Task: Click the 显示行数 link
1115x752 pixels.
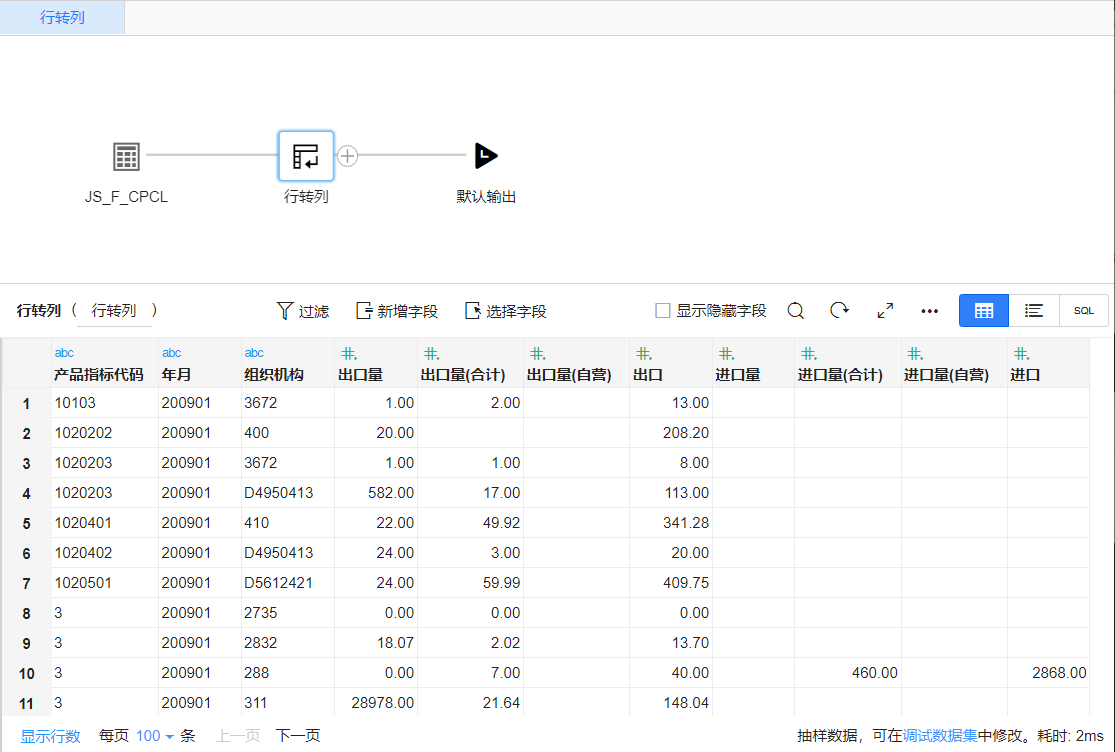Action: [51, 736]
